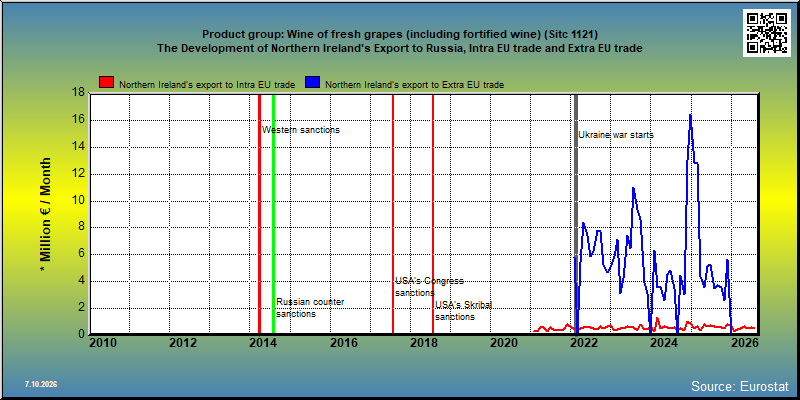Click the "Western sanctions" annotation
This screenshot has width=800, height=400.
tap(301, 130)
